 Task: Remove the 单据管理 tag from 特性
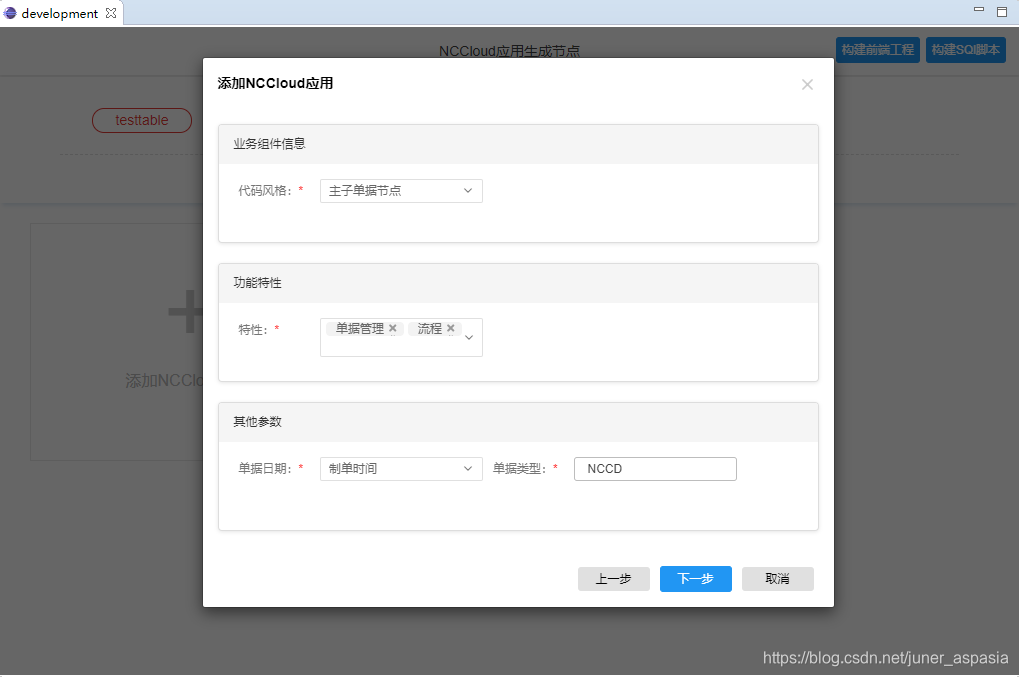393,328
